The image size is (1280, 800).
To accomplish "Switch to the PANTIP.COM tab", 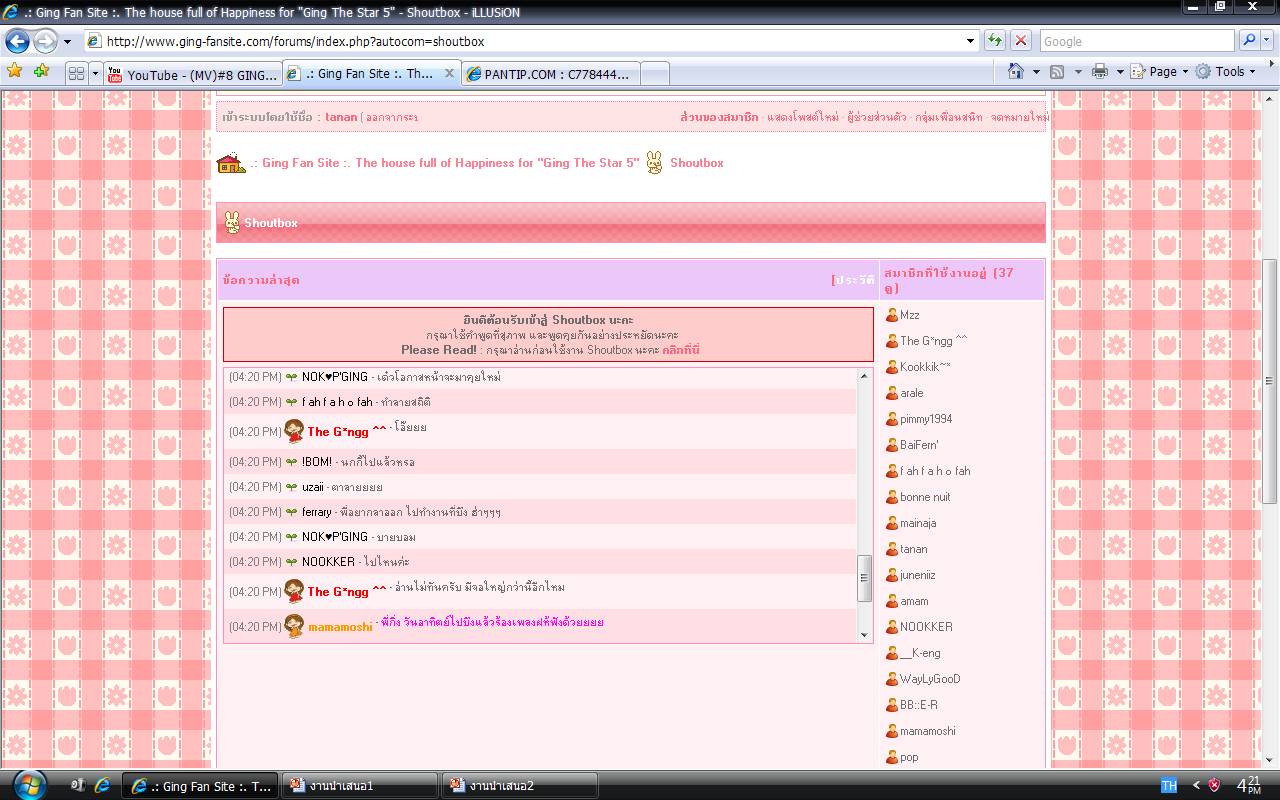I will (550, 74).
